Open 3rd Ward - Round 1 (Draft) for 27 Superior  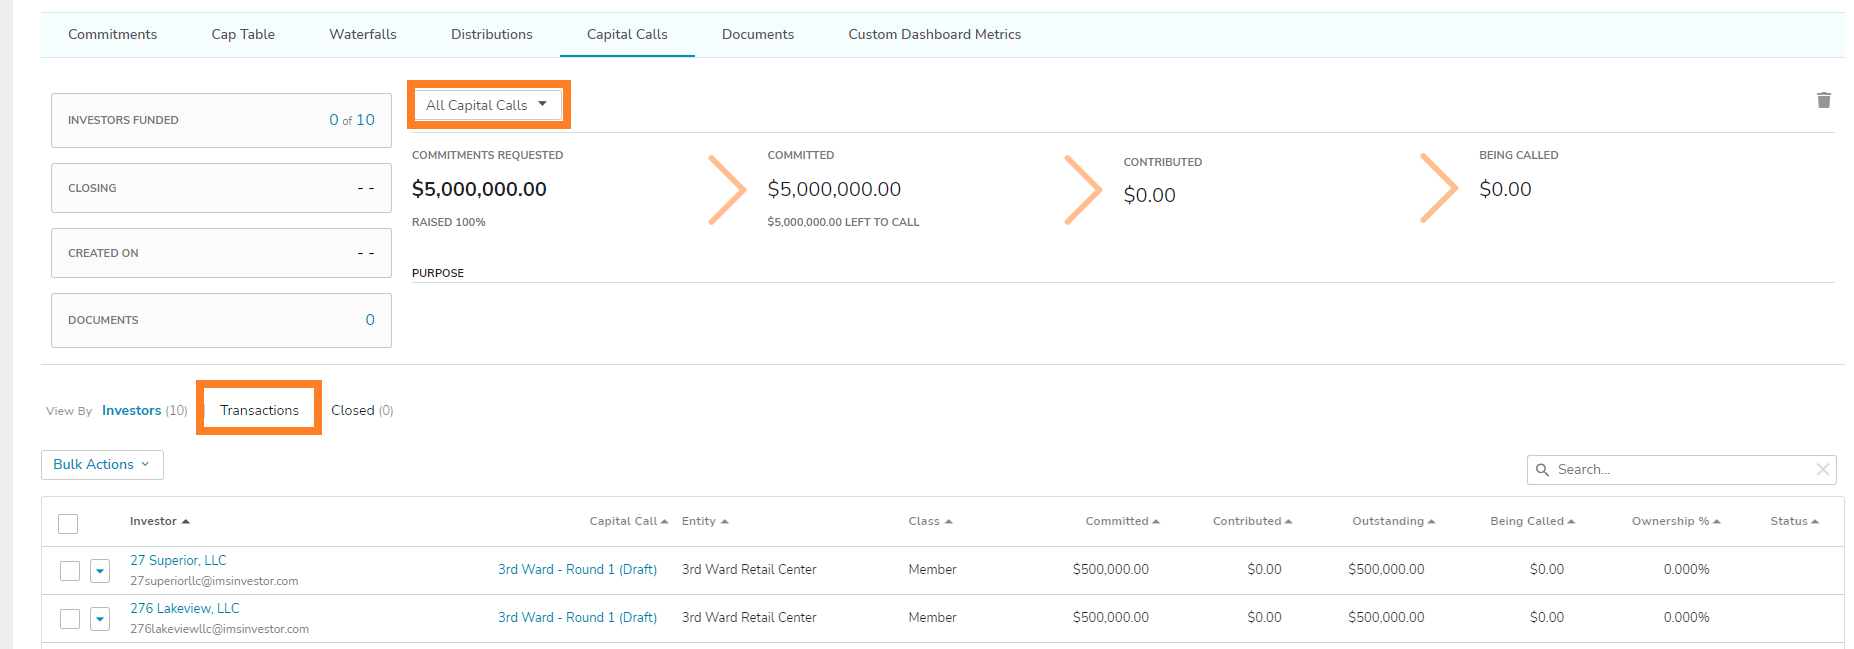(577, 569)
